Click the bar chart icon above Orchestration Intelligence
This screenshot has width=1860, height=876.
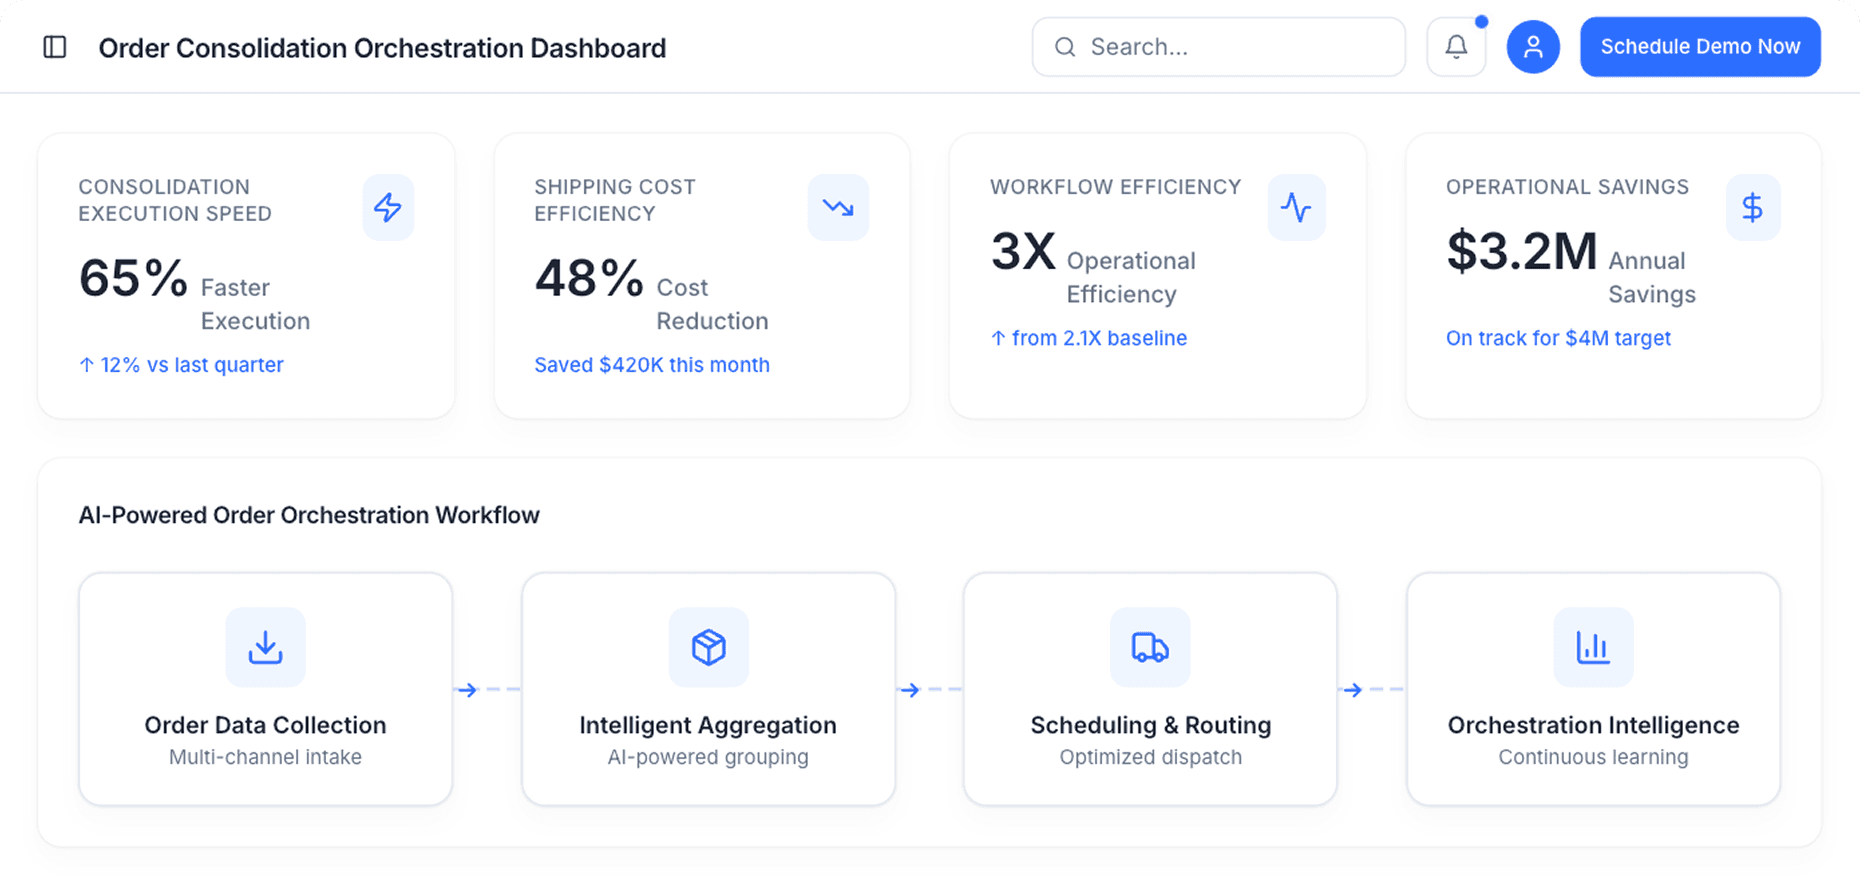coord(1592,647)
